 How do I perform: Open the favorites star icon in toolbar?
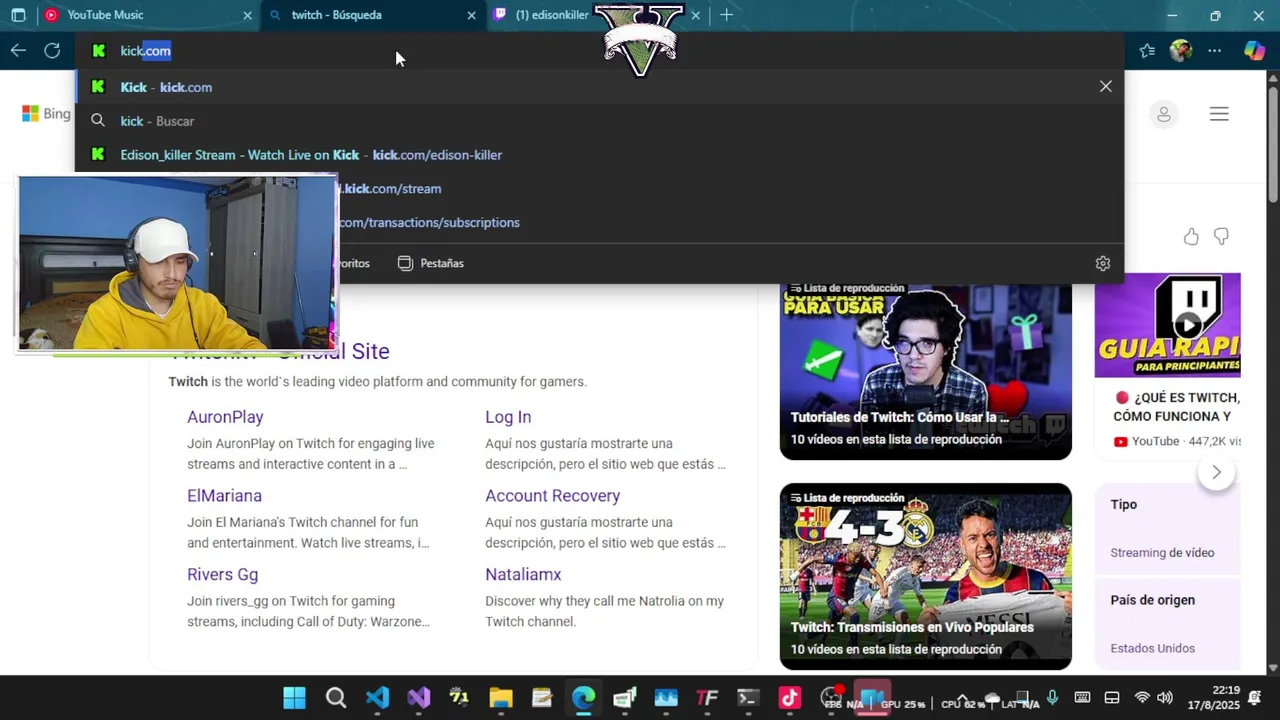(1147, 51)
